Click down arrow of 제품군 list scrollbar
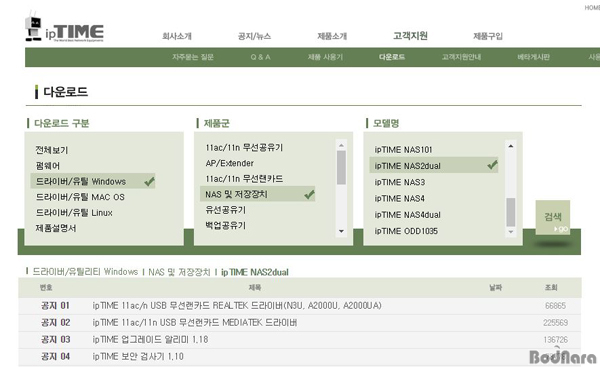The width and height of the screenshot is (600, 367). pos(341,231)
